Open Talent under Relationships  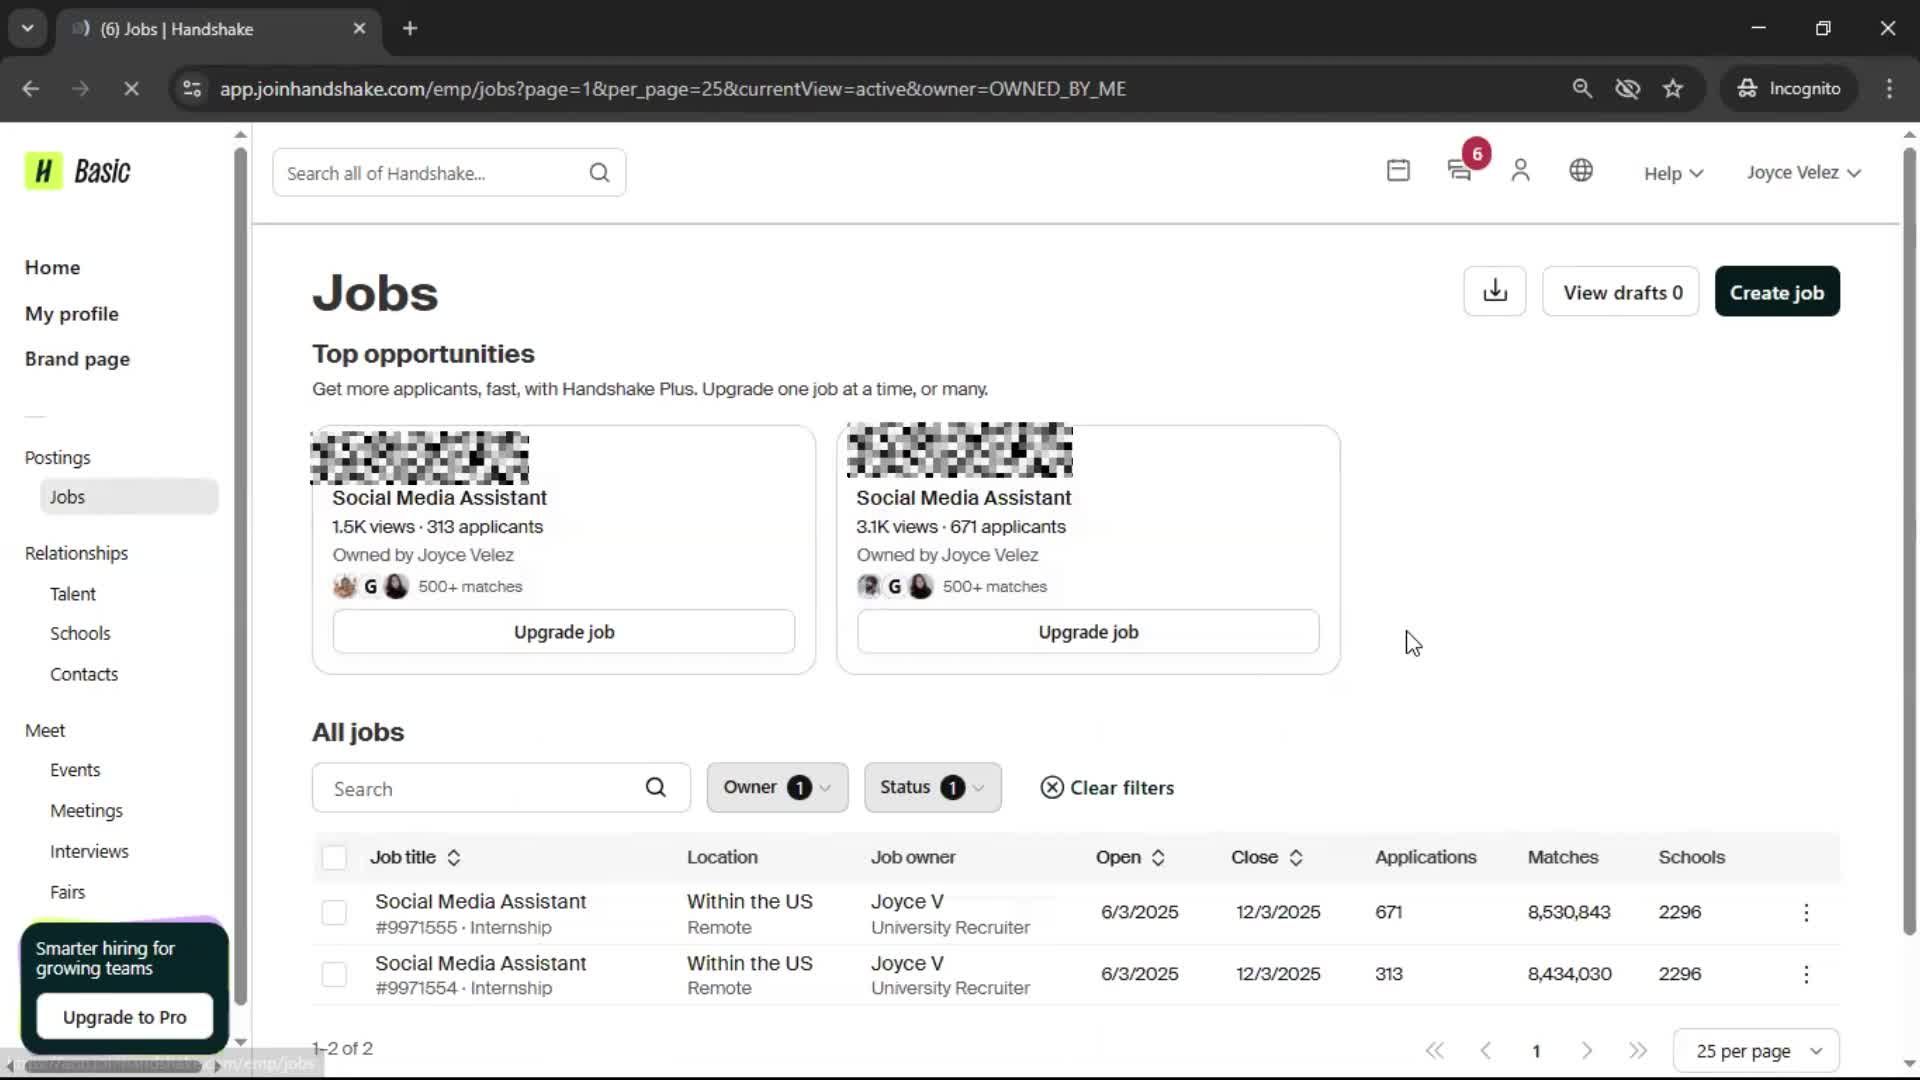click(x=73, y=594)
